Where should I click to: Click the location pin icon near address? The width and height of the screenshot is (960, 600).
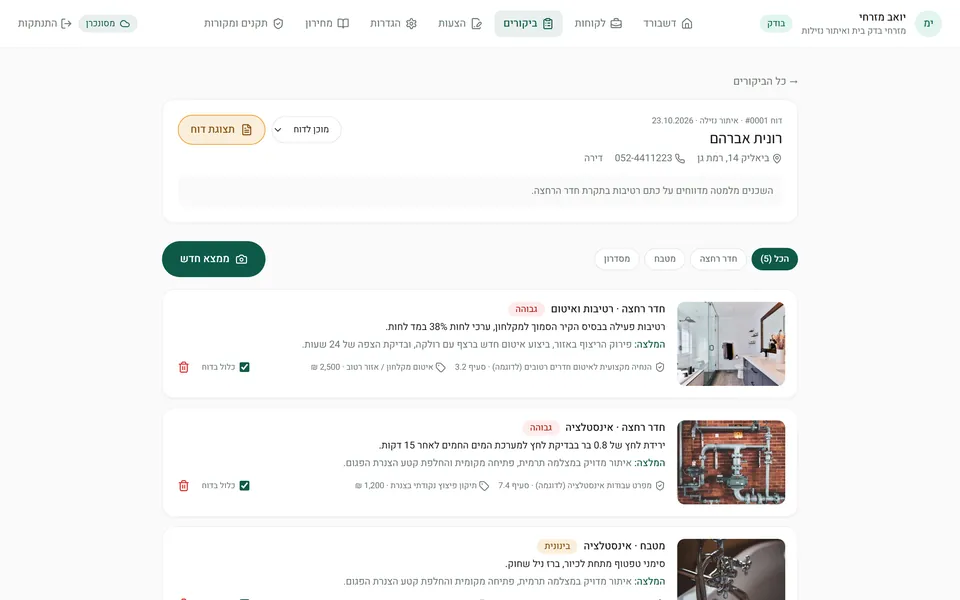pos(777,159)
